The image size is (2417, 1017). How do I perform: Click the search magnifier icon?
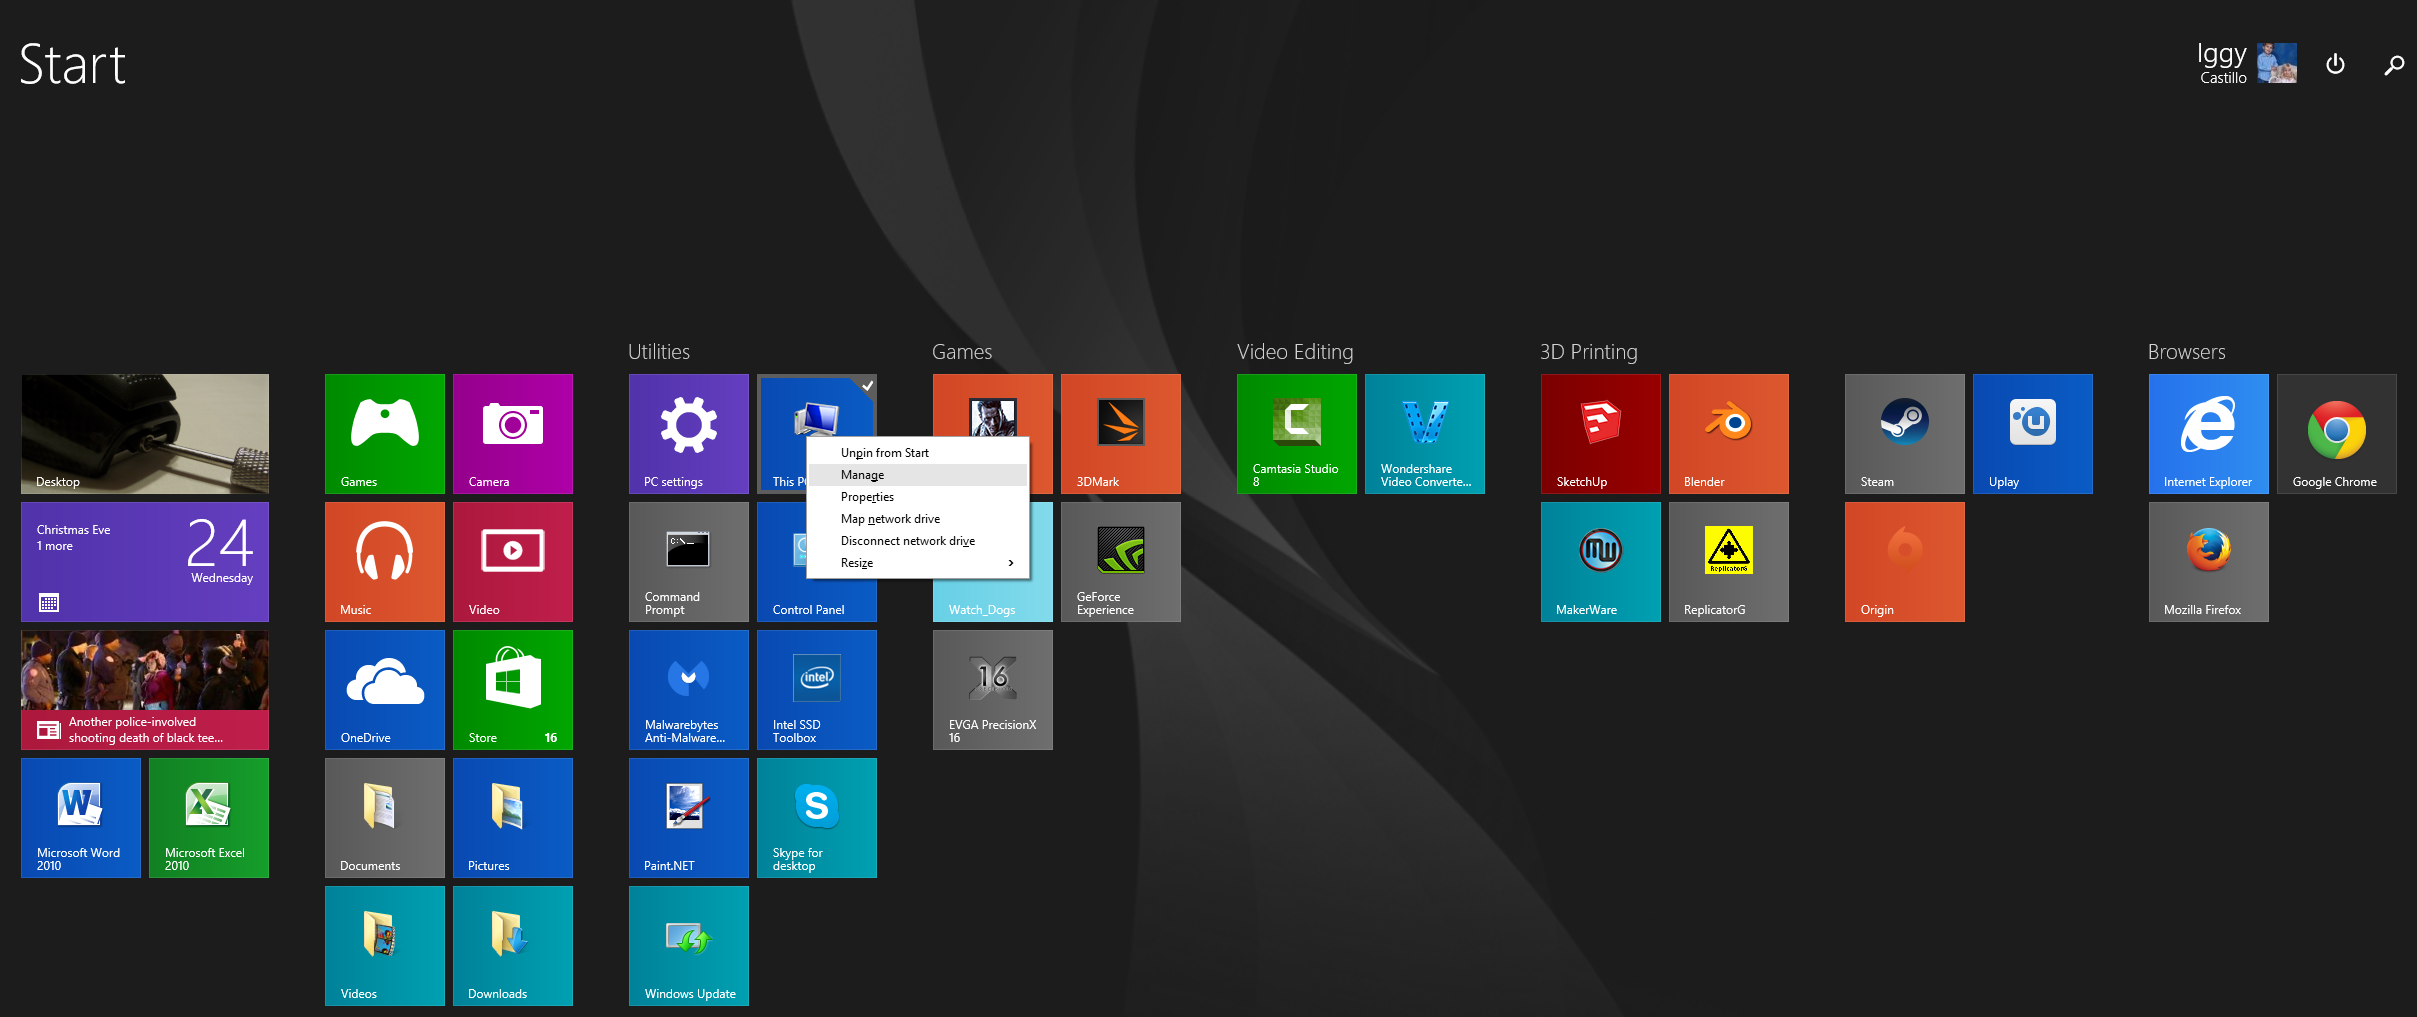[2393, 65]
